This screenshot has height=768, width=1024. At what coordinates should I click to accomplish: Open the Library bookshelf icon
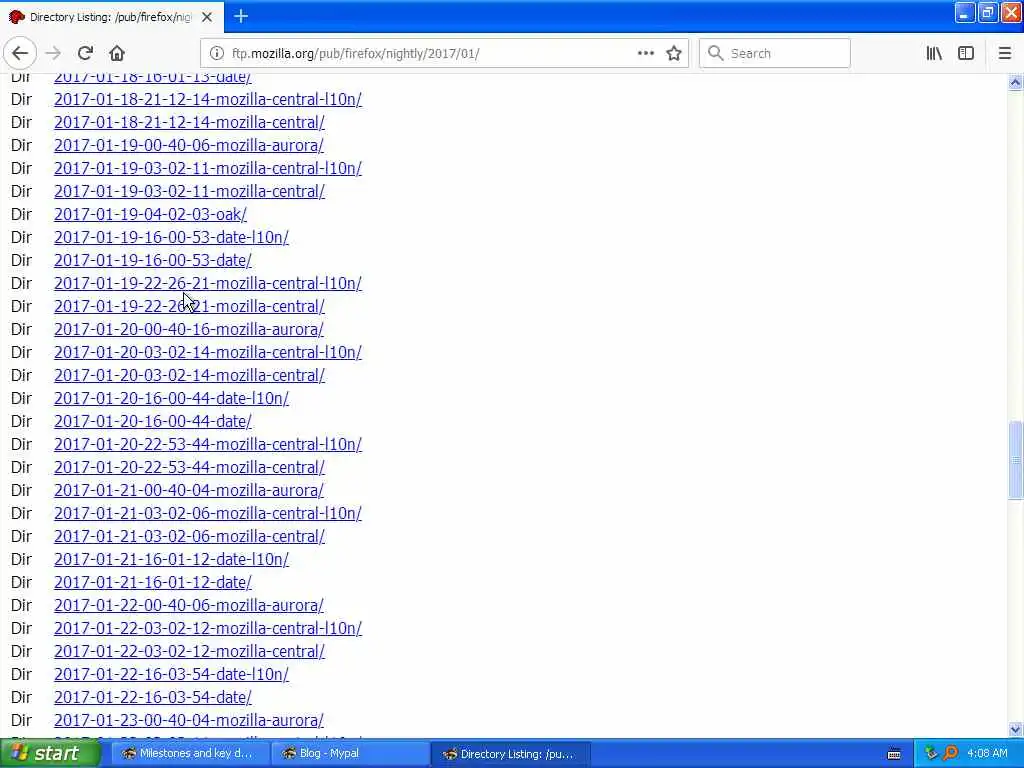click(x=934, y=54)
